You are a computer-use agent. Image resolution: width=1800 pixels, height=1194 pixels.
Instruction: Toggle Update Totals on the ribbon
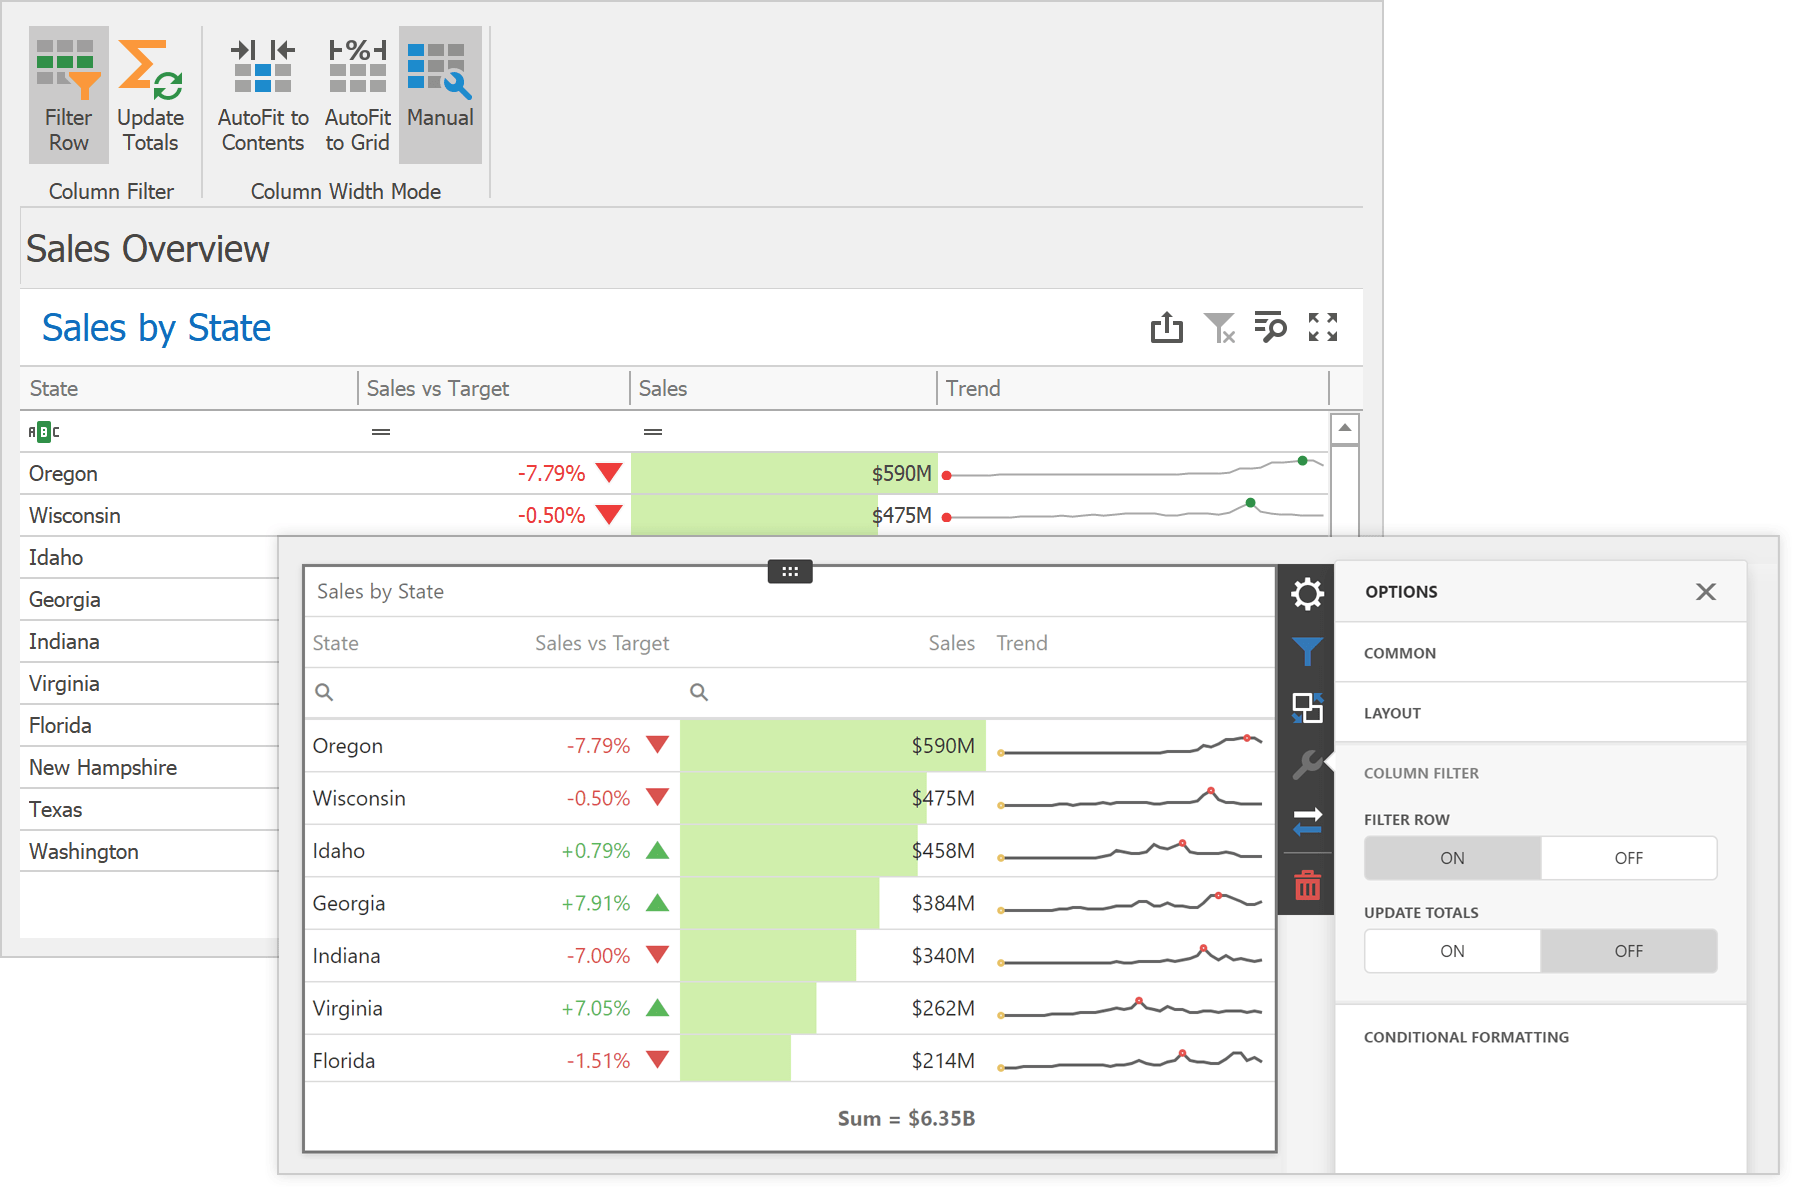point(149,95)
